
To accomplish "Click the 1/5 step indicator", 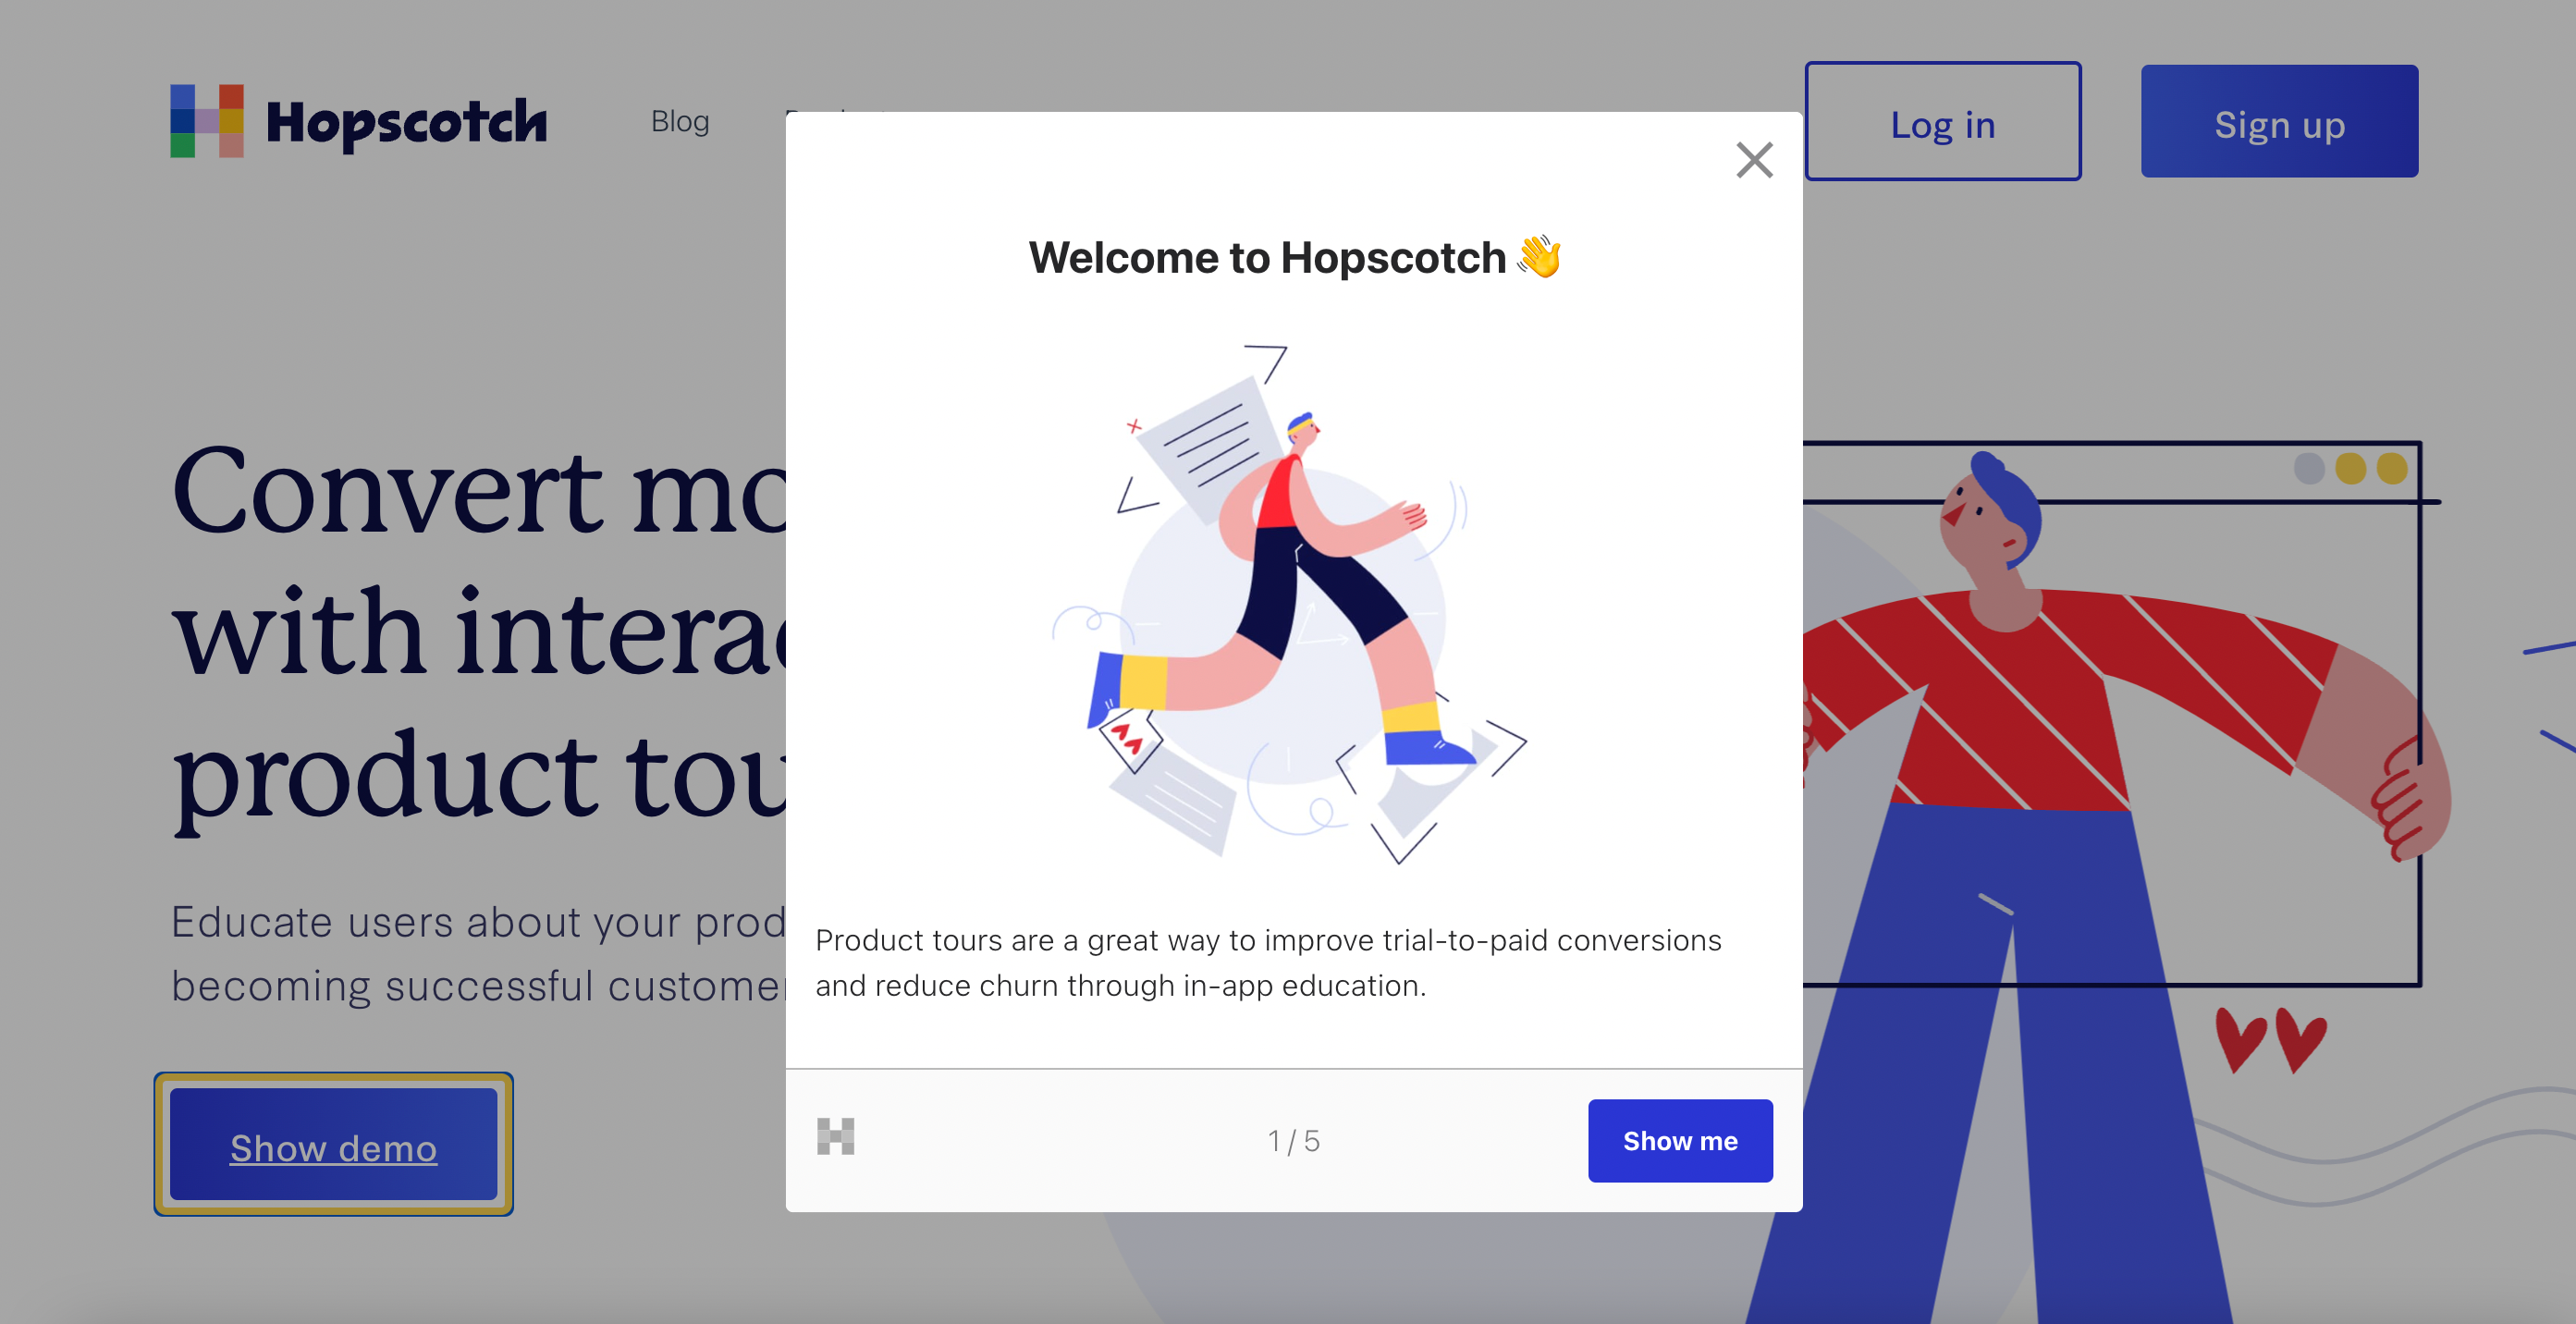I will point(1294,1139).
